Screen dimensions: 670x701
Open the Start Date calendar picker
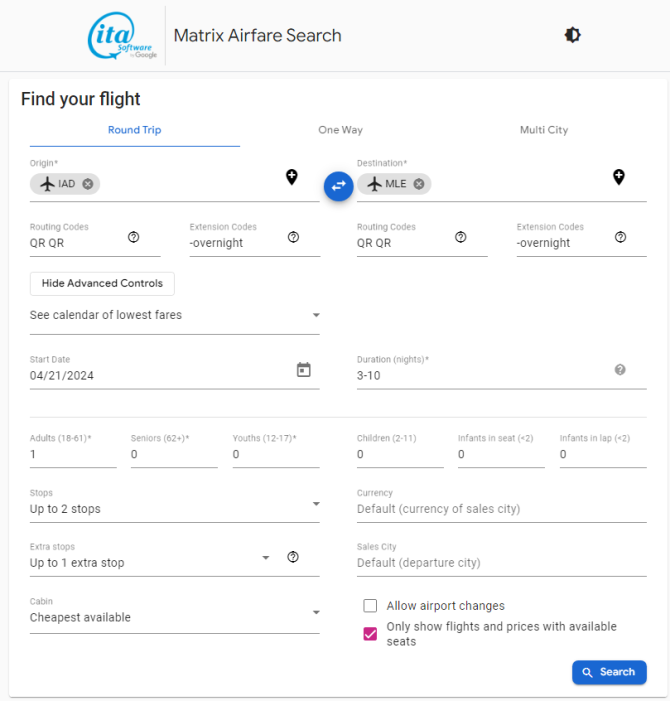tap(303, 370)
